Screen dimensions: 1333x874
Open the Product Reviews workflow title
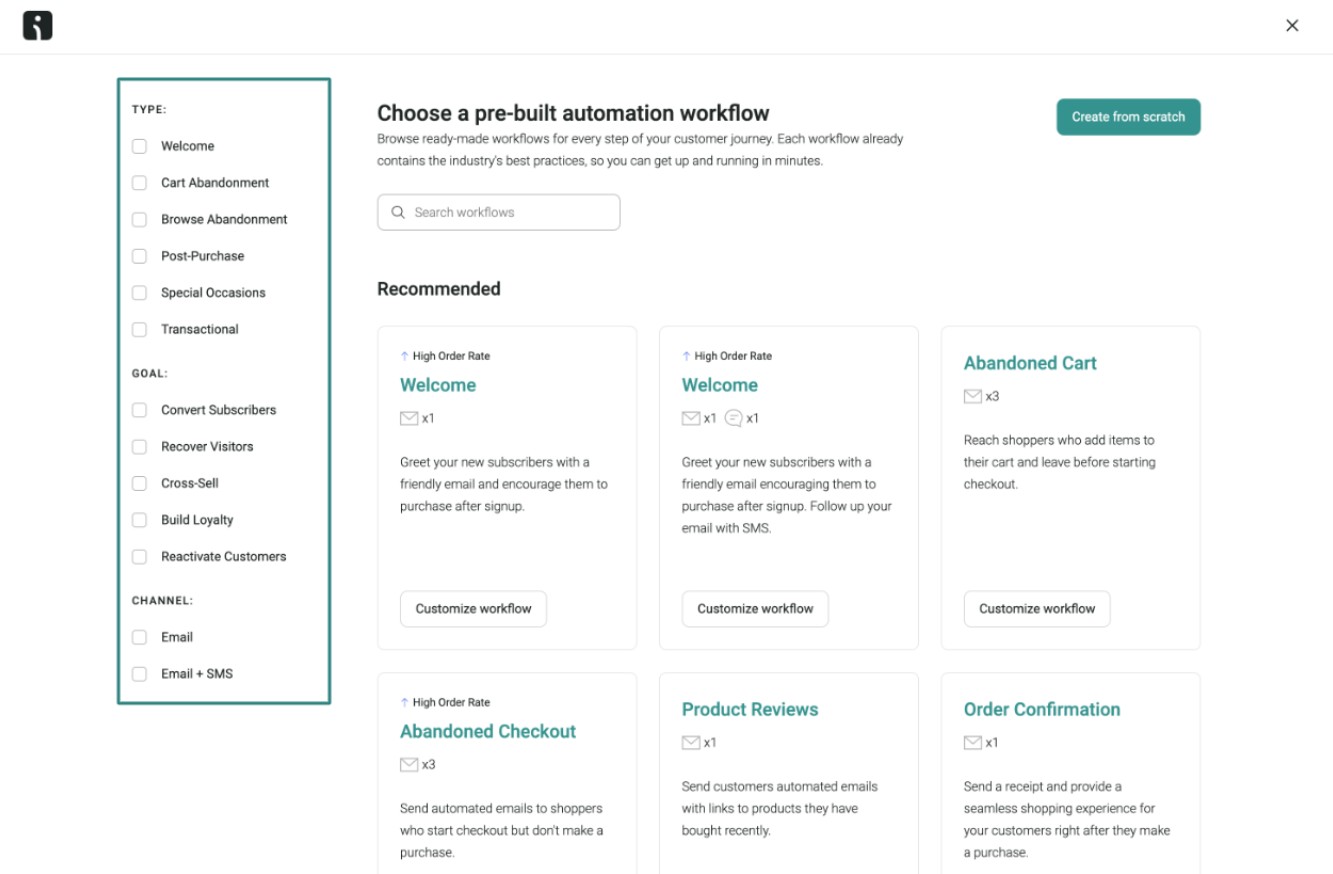pos(750,709)
